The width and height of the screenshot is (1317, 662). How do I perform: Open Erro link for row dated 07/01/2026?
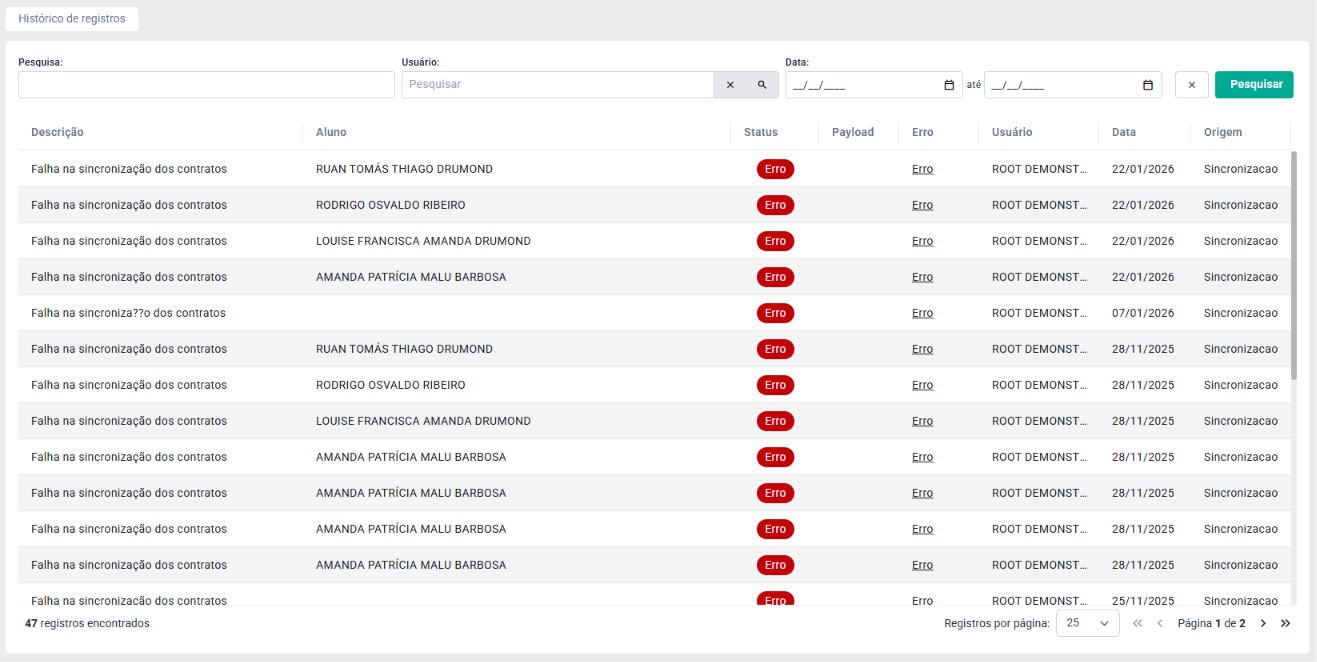pos(922,313)
